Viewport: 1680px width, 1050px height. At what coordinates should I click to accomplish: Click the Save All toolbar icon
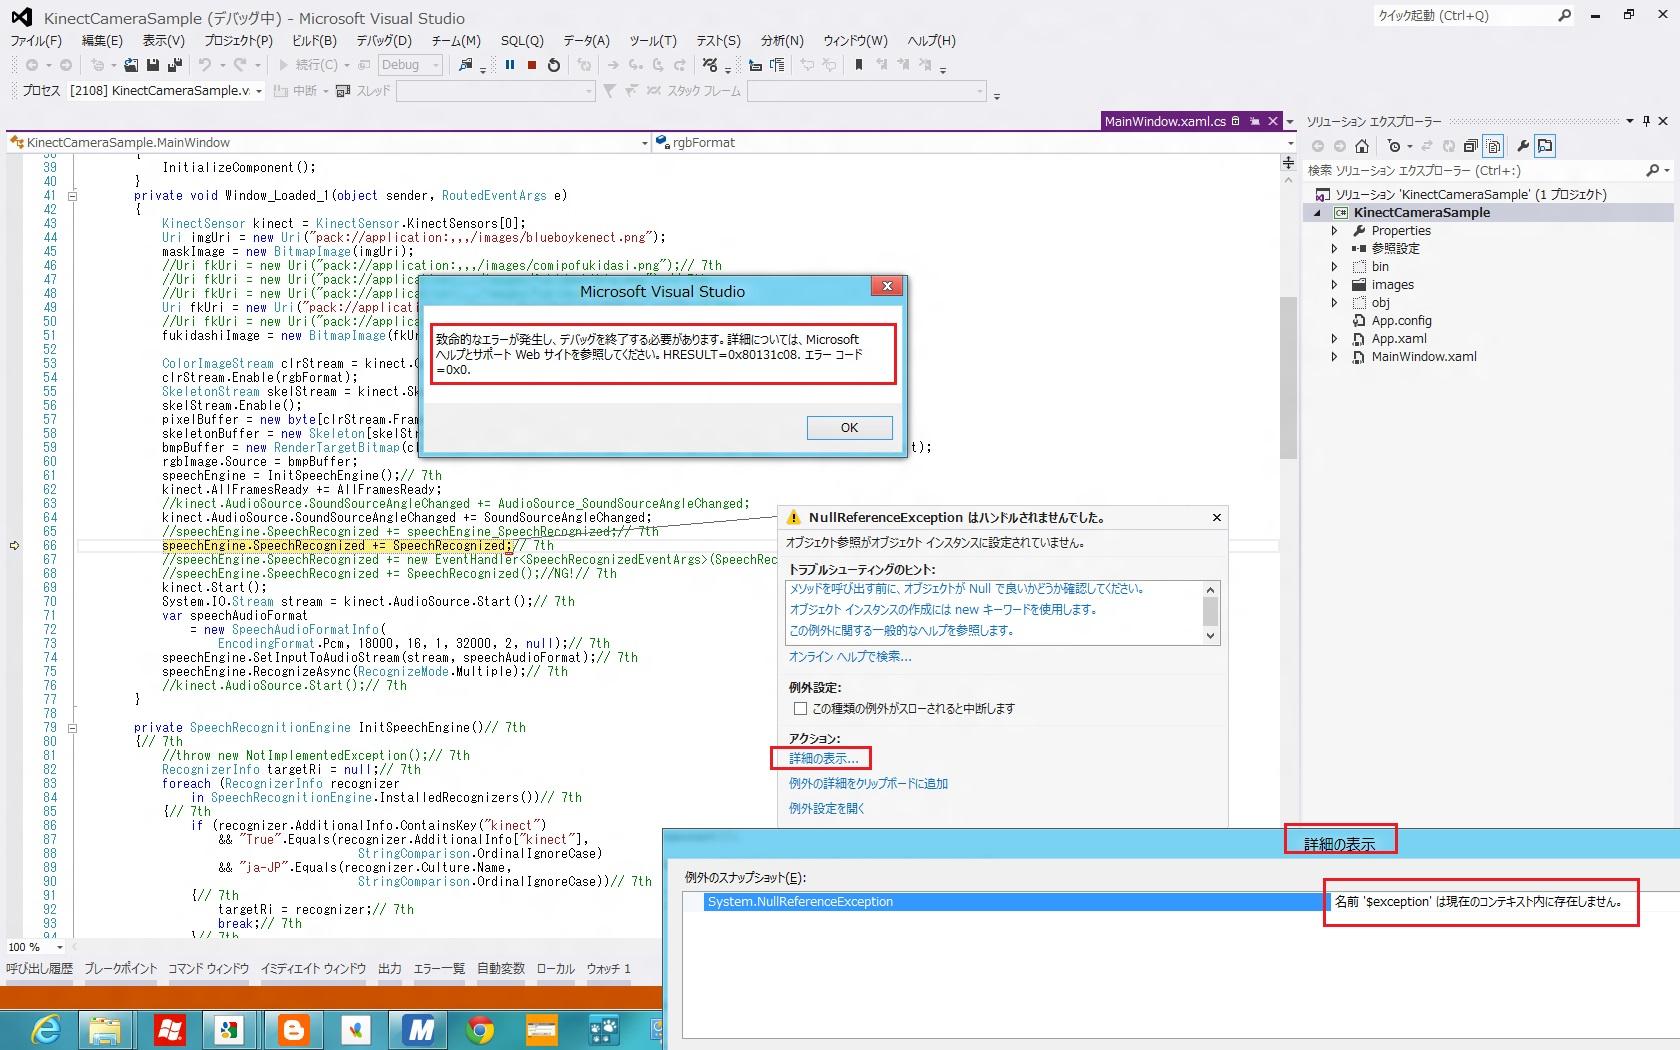point(174,65)
